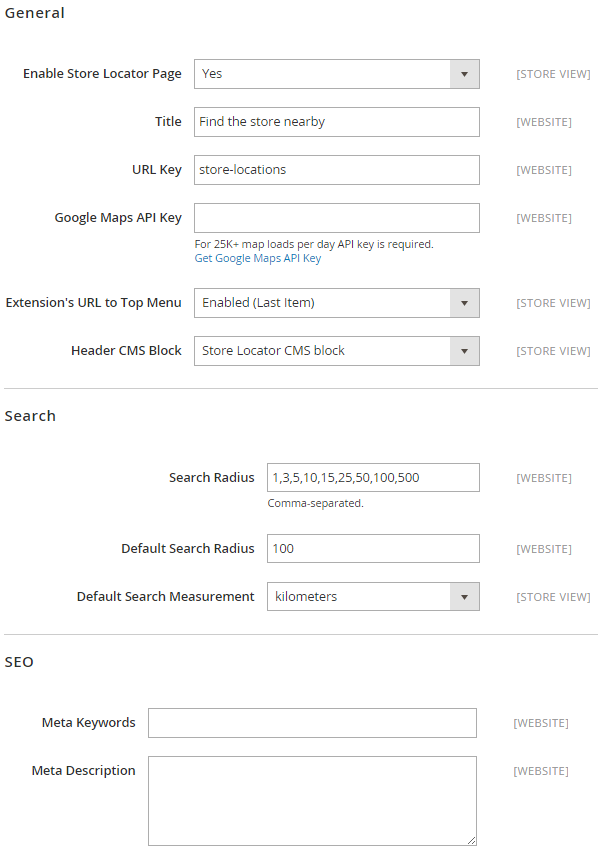Click the Header CMS Block label
The height and width of the screenshot is (852, 598).
point(126,350)
